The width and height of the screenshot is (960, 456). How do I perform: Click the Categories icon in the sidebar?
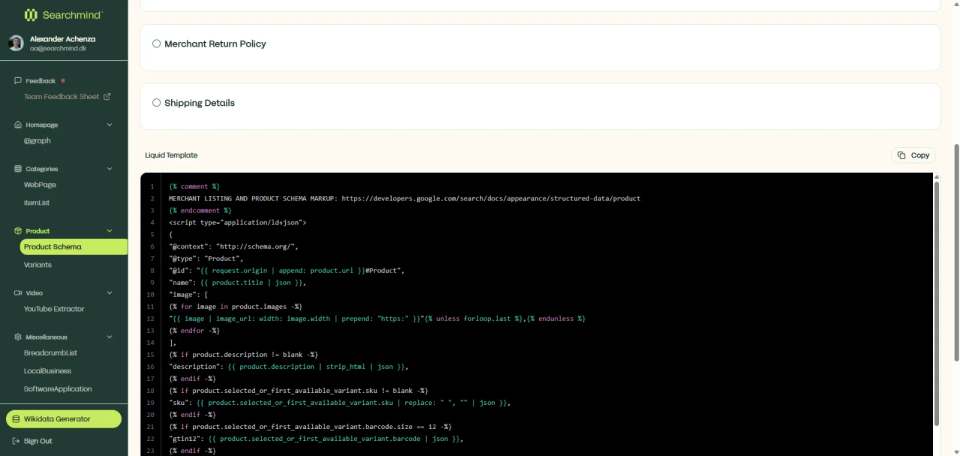(x=18, y=169)
